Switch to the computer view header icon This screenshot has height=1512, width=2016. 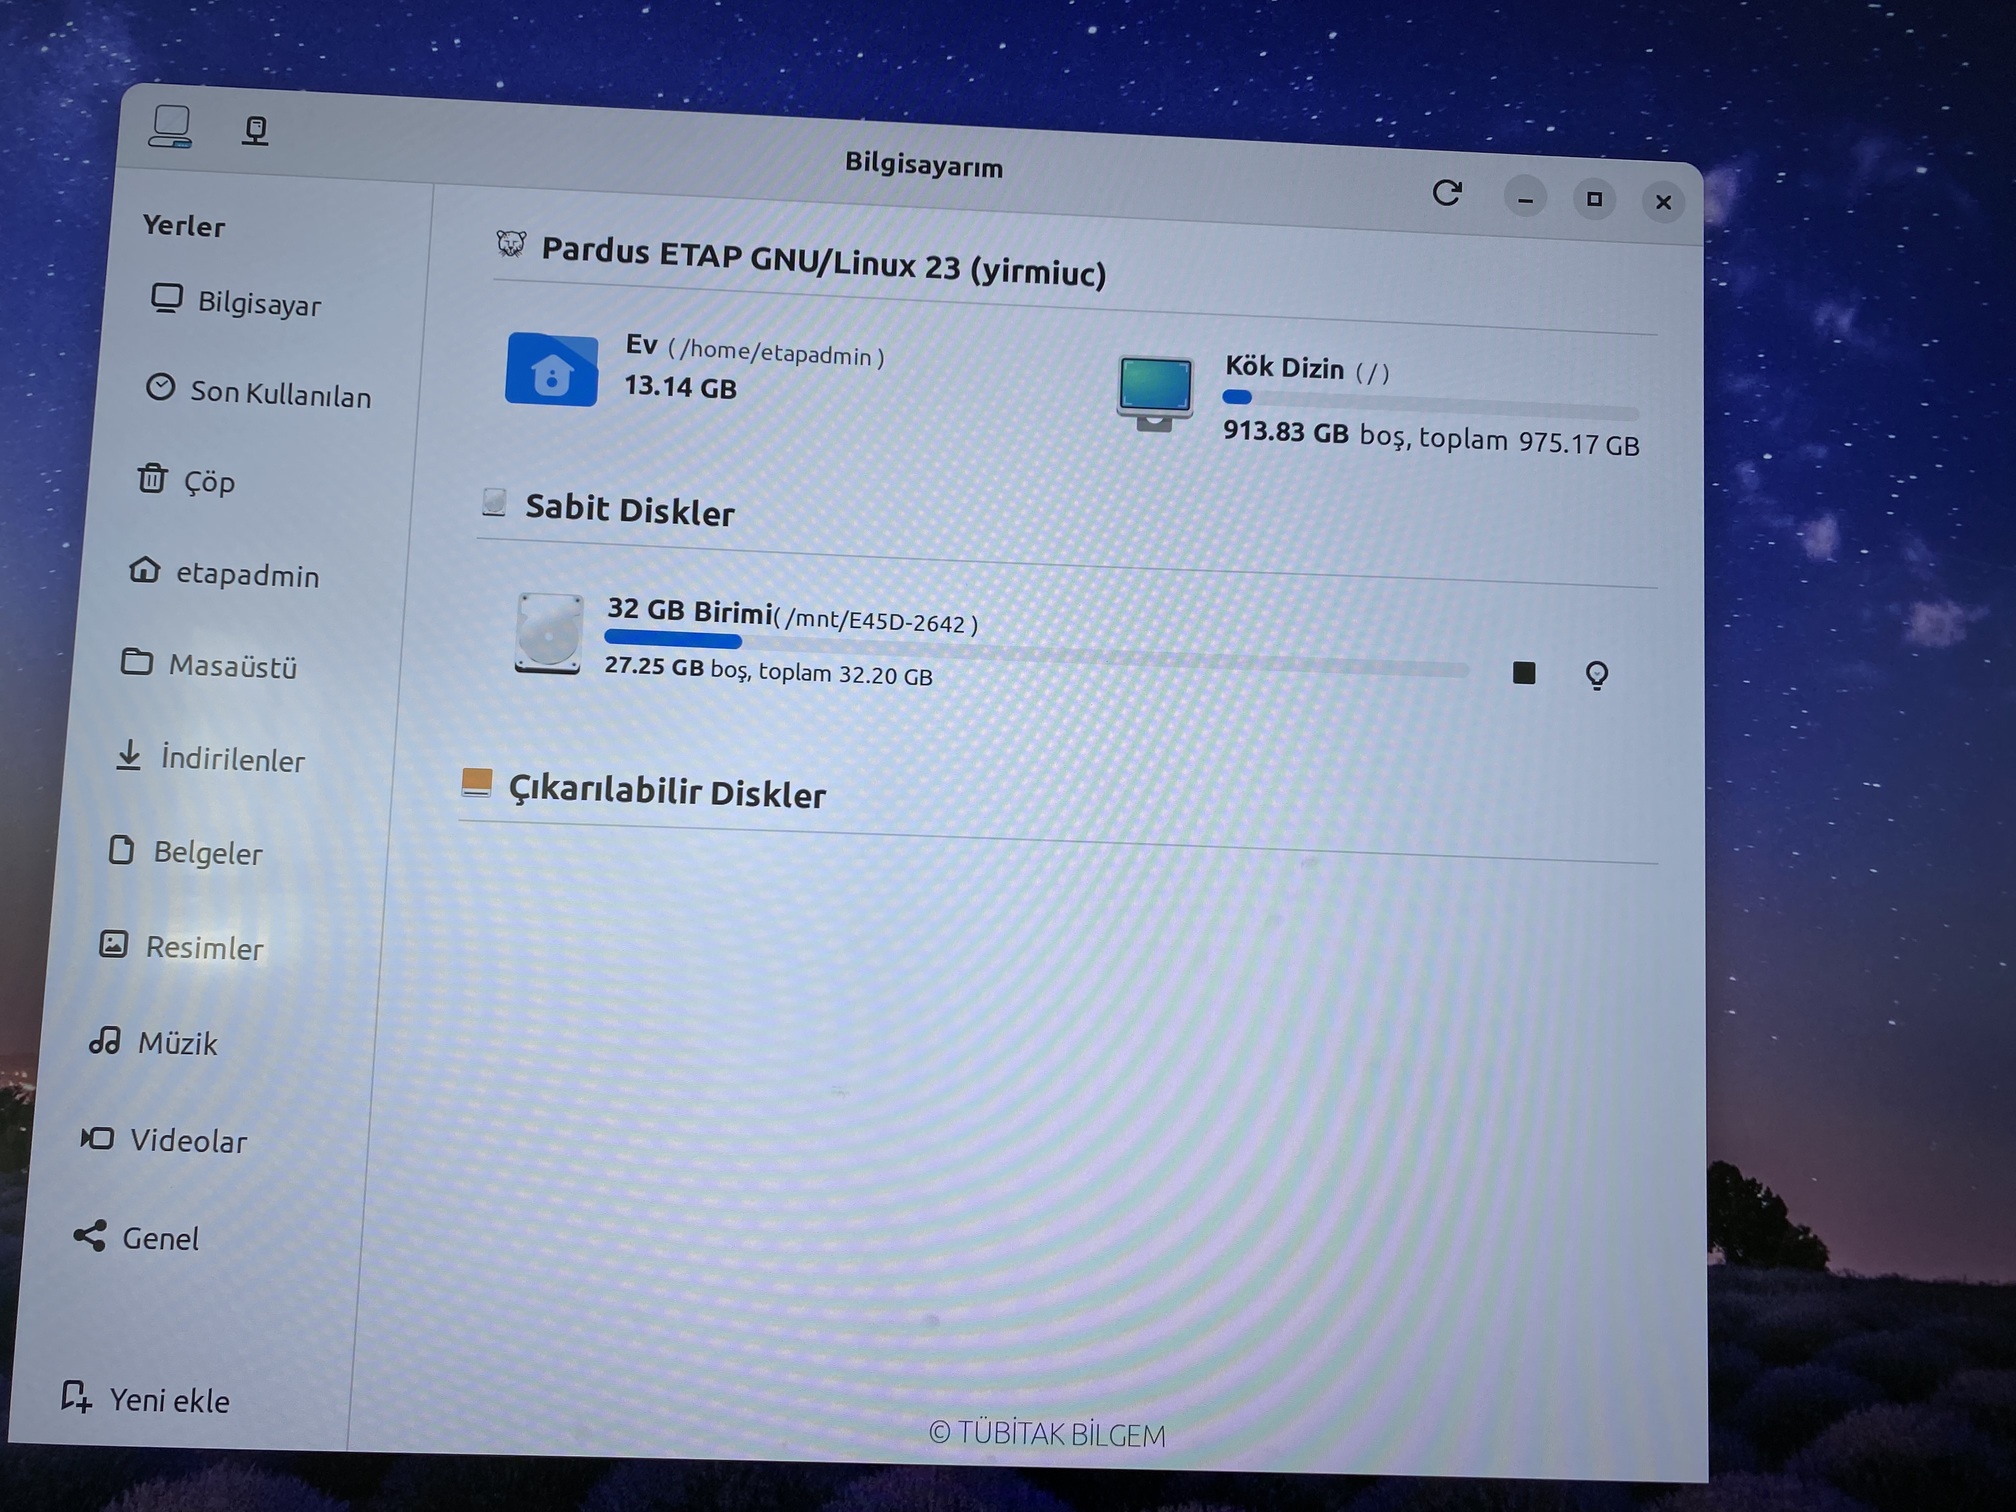[171, 127]
